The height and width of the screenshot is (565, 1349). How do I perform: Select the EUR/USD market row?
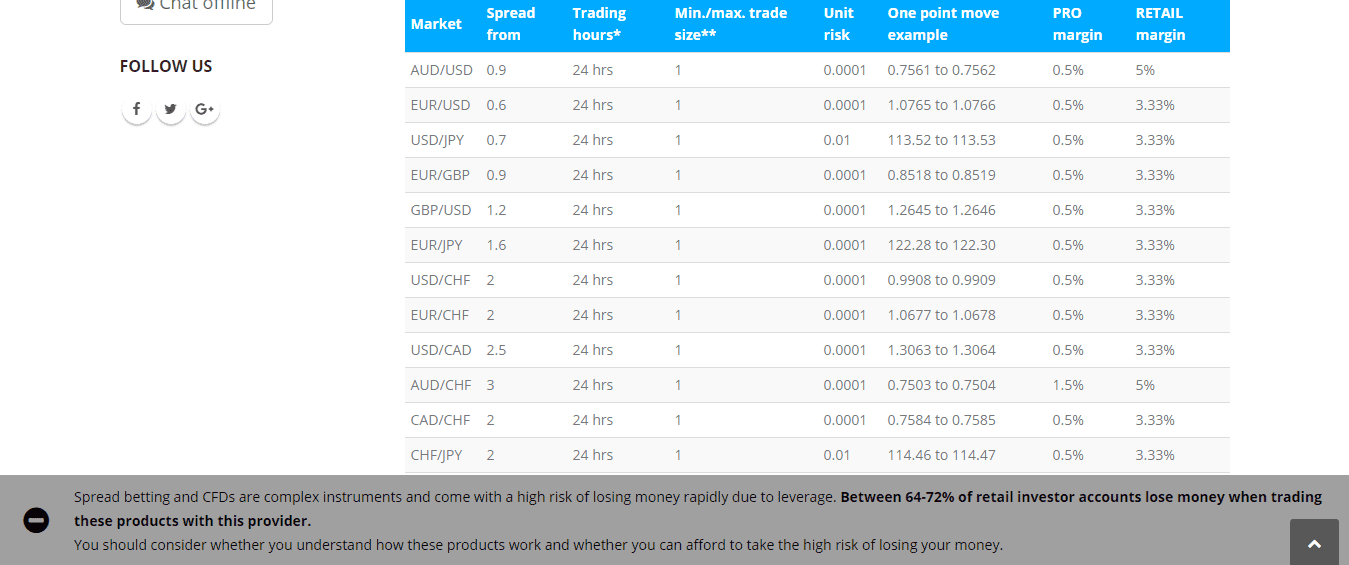[440, 105]
